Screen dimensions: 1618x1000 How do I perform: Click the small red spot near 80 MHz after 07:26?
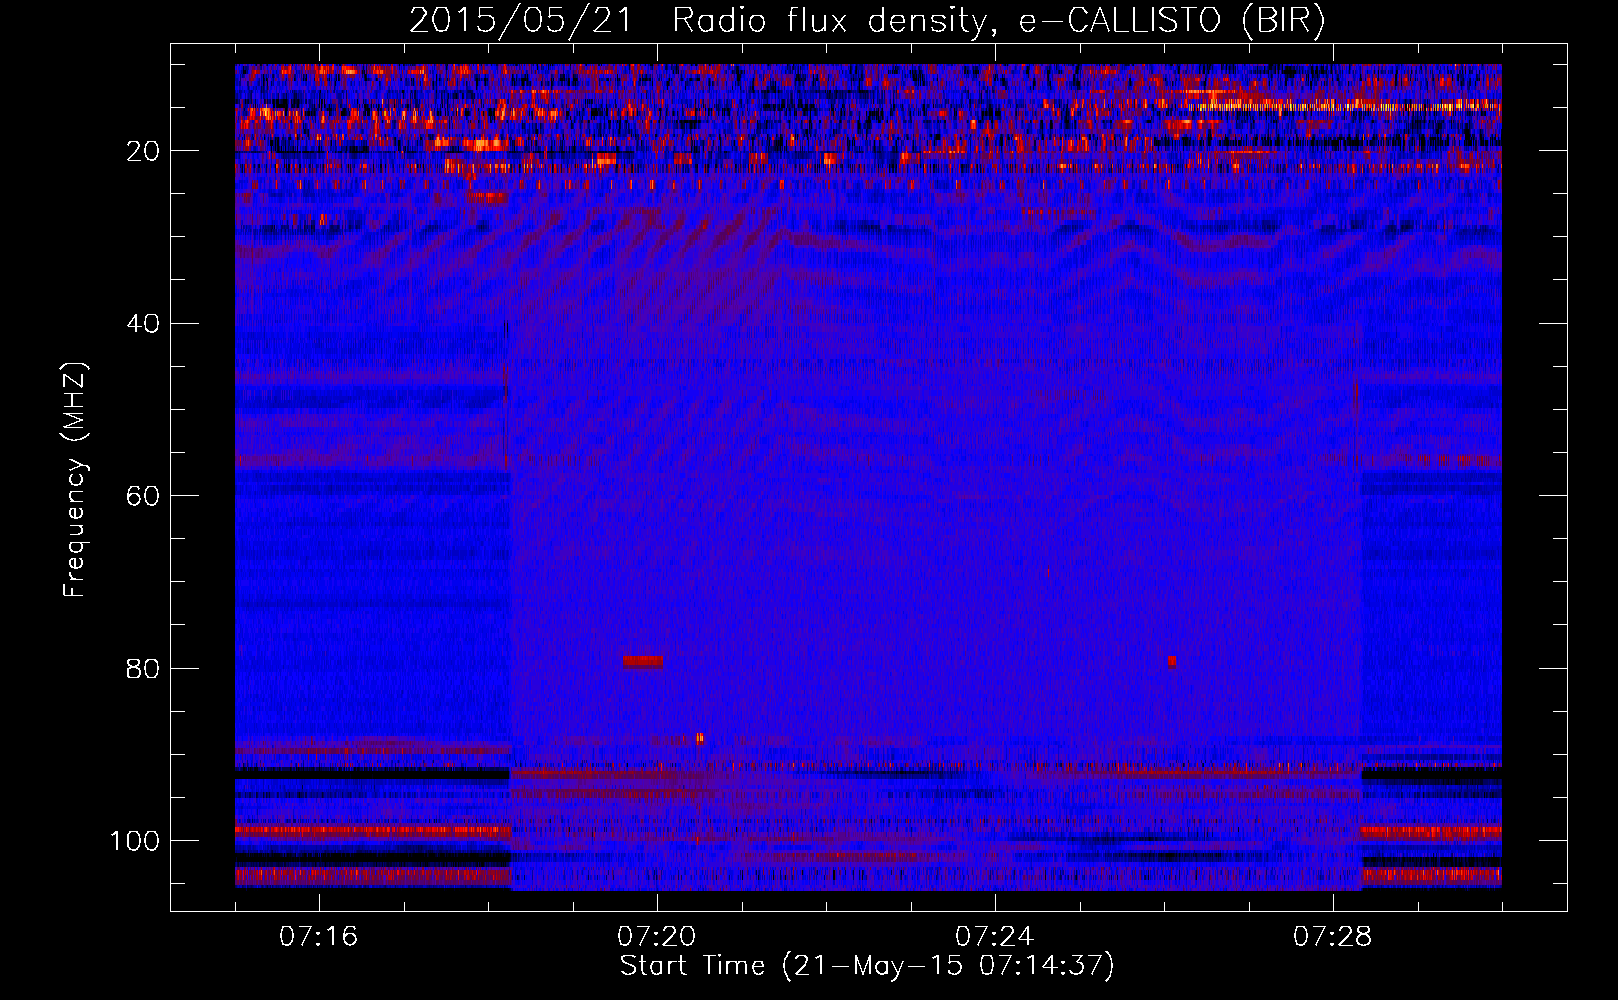click(1172, 661)
